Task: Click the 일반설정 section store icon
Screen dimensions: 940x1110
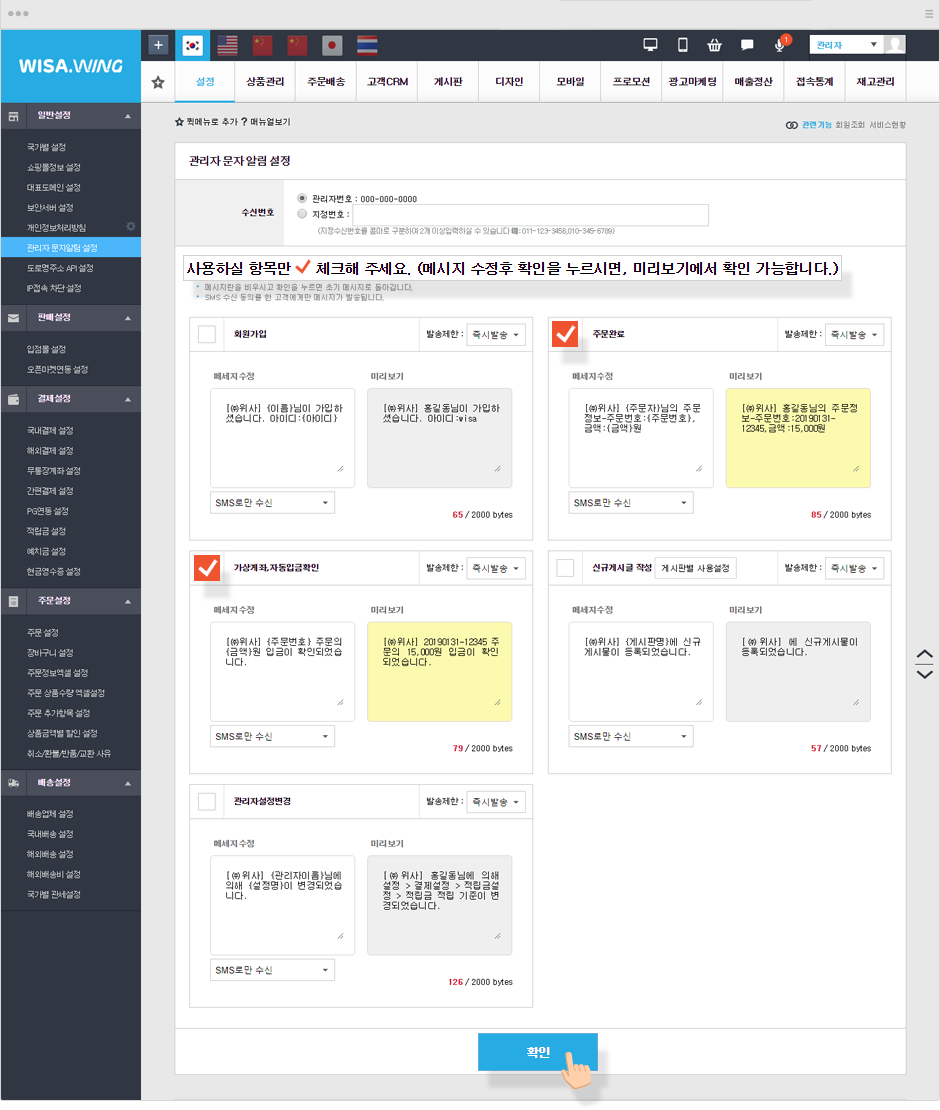Action: [x=13, y=116]
